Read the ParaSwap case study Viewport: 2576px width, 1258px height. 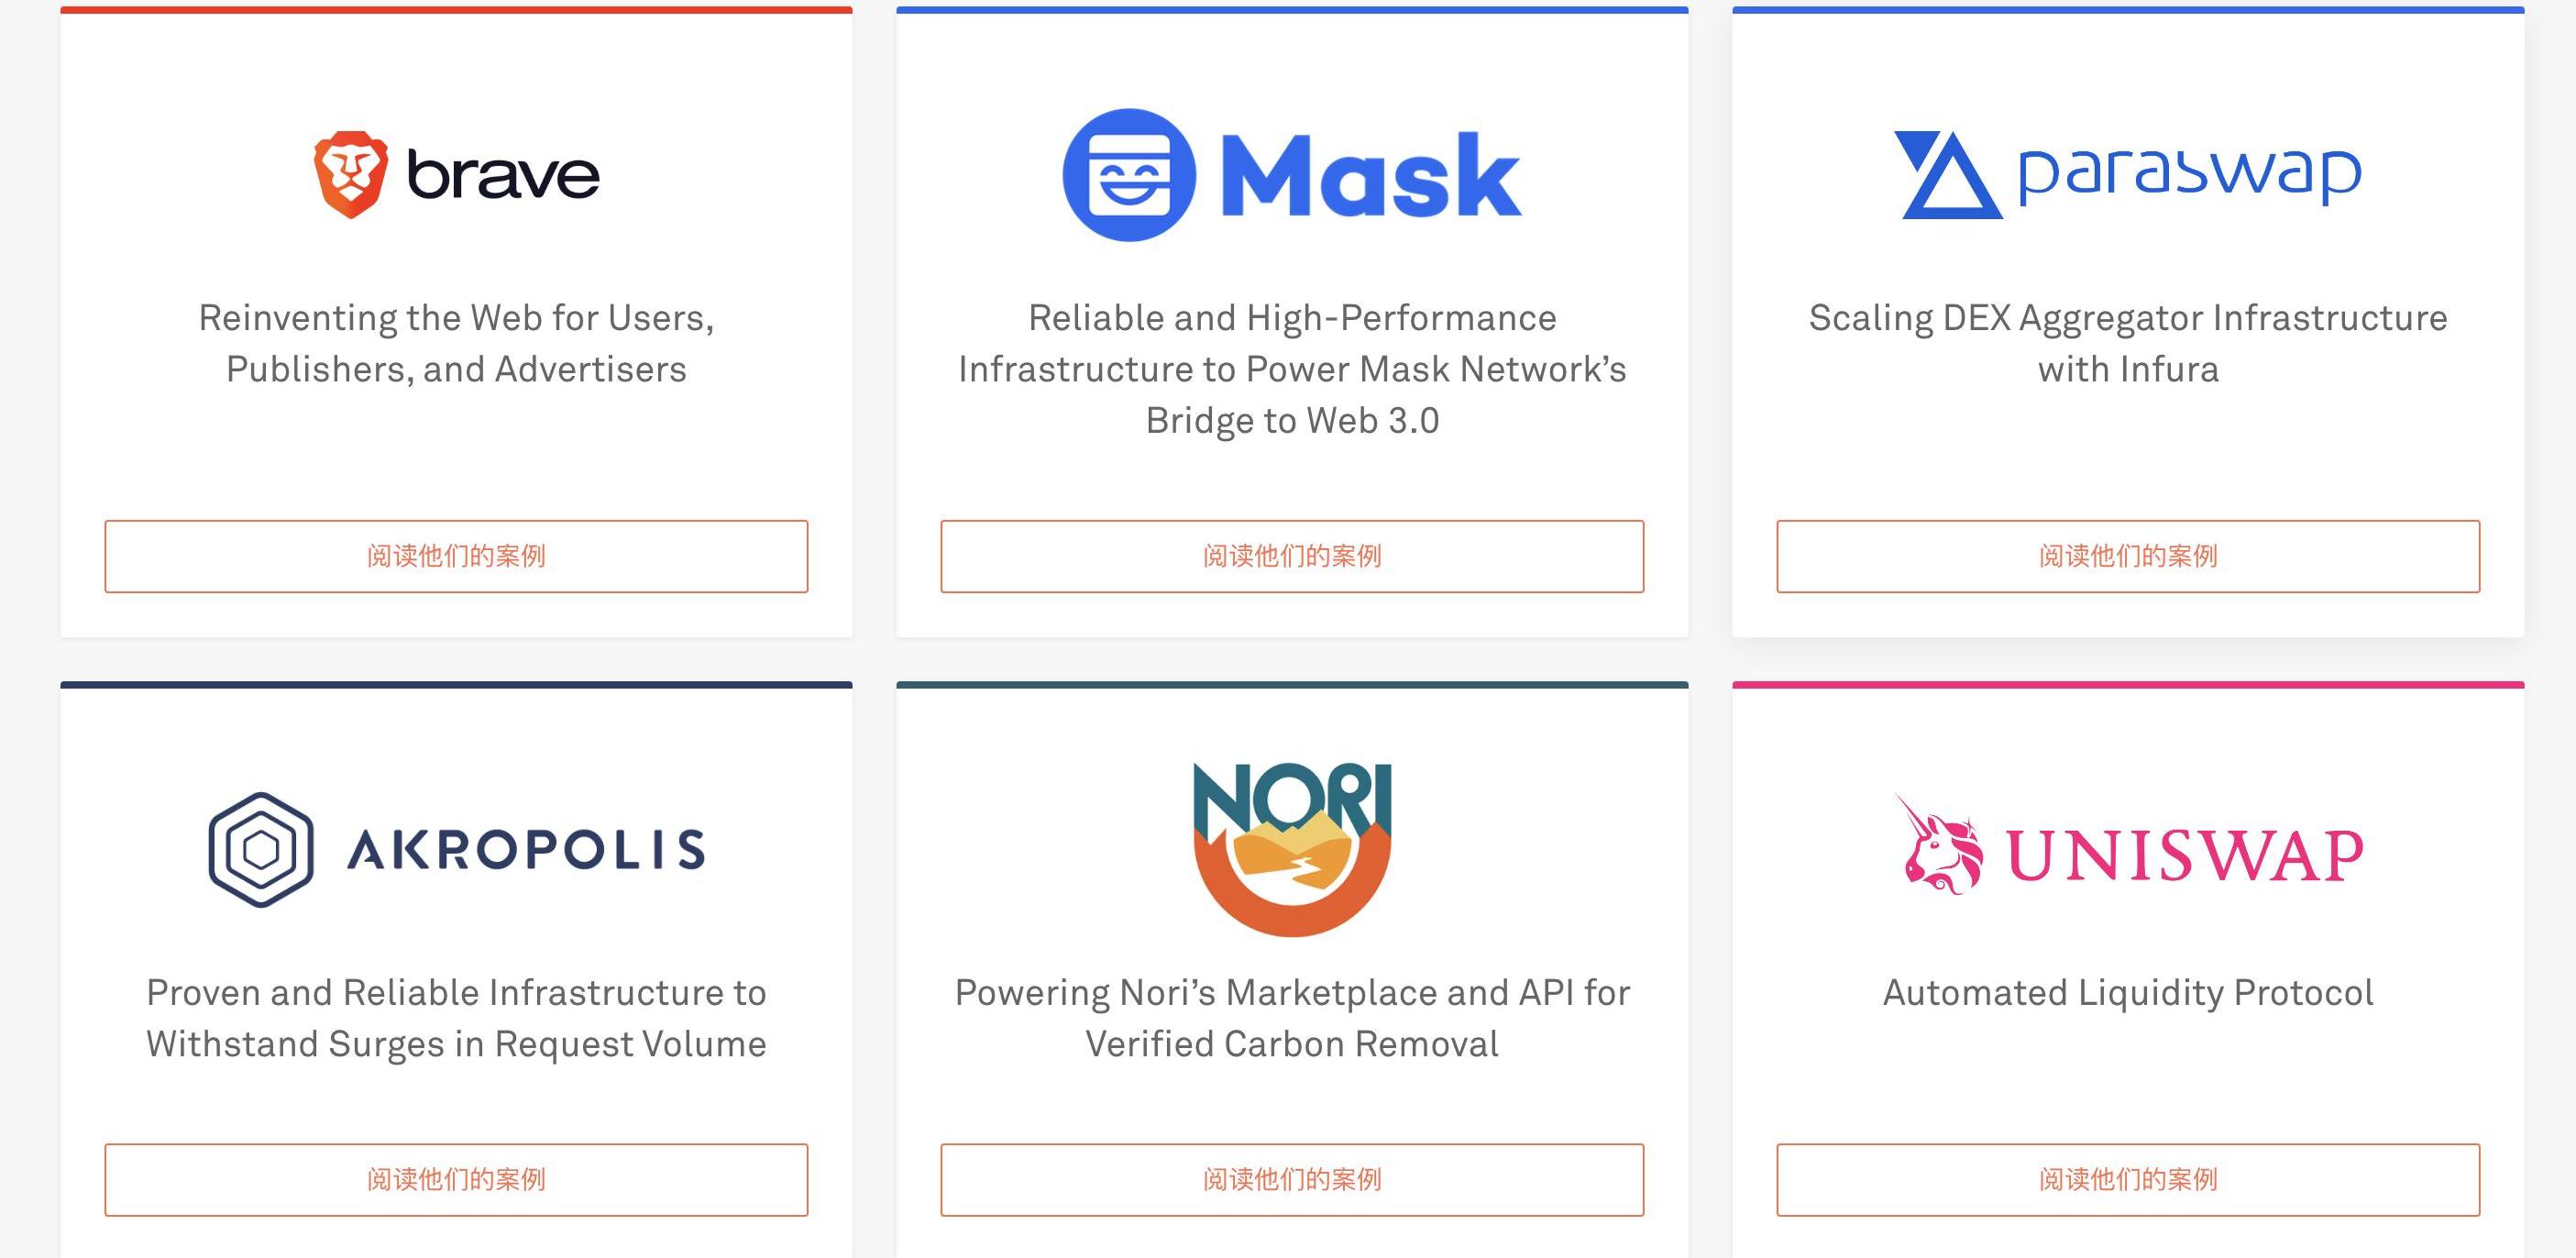[x=2128, y=556]
